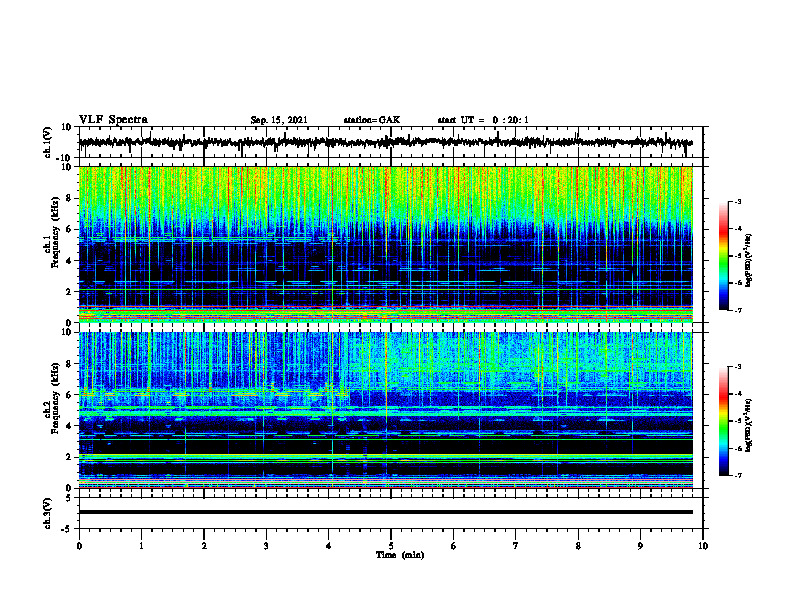This screenshot has width=792, height=612.
Task: Click time-axis tick label "0"
Action: point(79,546)
